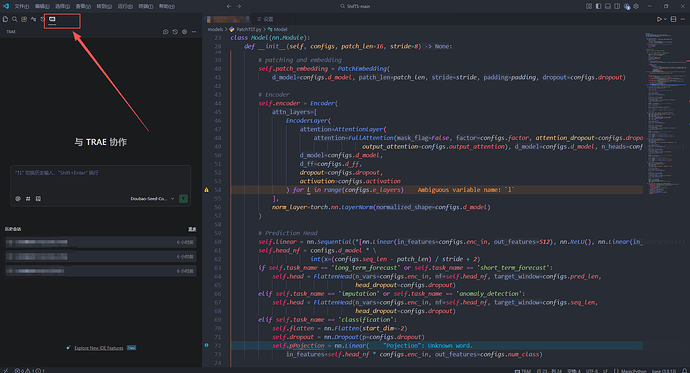690x373 pixels.
Task: Click the remote indicator in status bar corner
Action: coord(5,370)
